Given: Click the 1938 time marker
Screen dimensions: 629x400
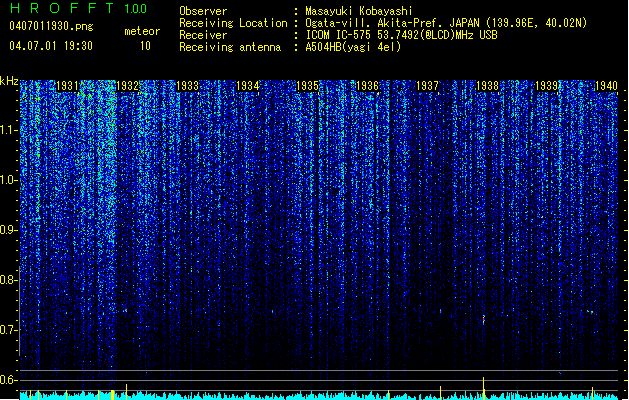Looking at the screenshot, I should [x=487, y=86].
